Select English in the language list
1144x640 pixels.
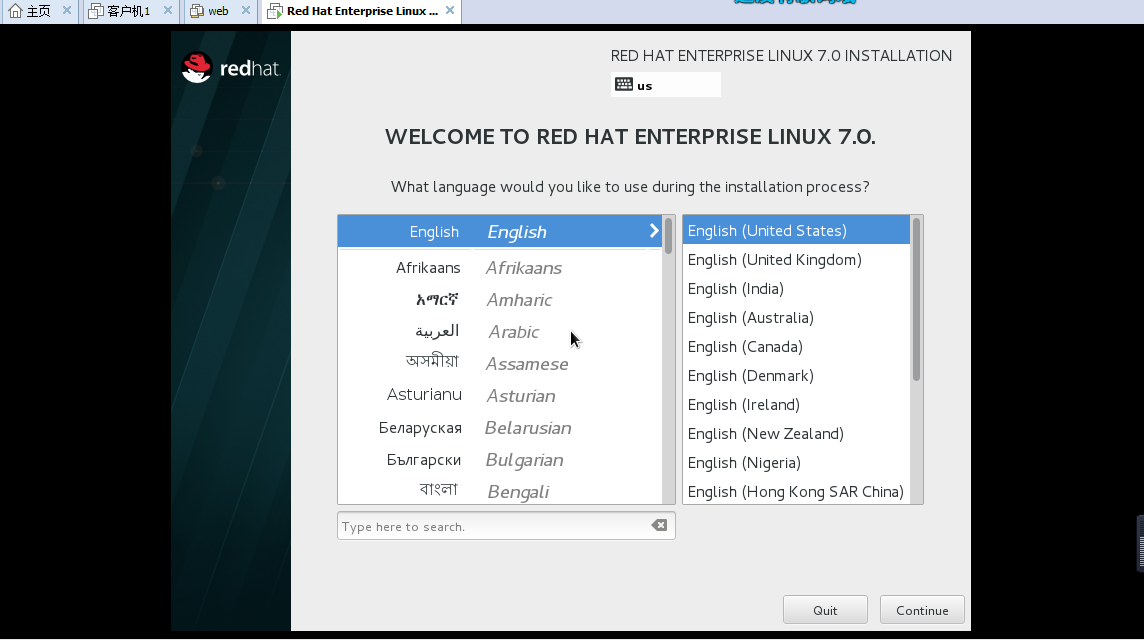point(500,231)
